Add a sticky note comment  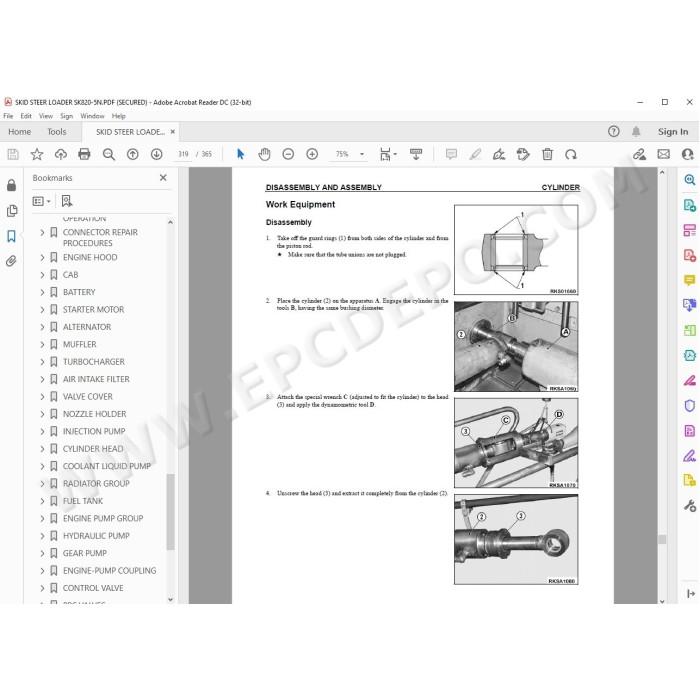click(451, 154)
